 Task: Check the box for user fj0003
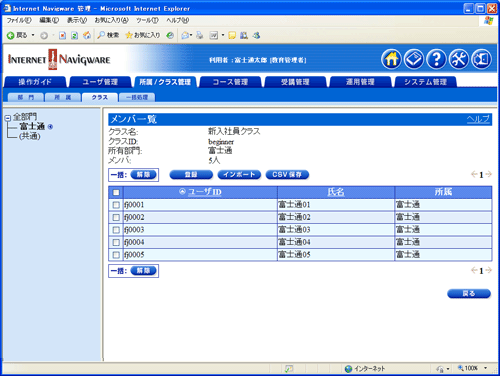[x=116, y=230]
